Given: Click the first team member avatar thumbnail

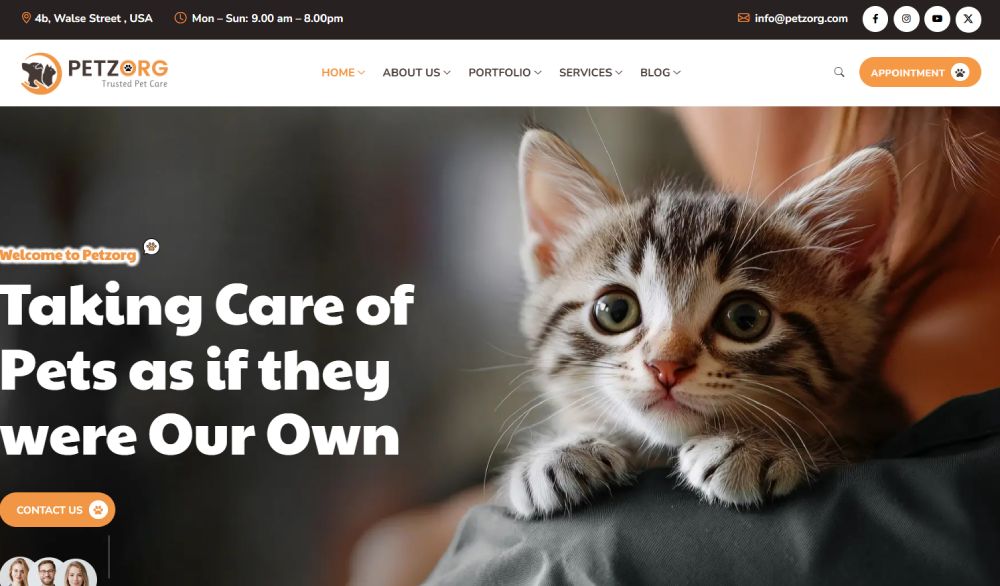Looking at the screenshot, I should tap(17, 572).
